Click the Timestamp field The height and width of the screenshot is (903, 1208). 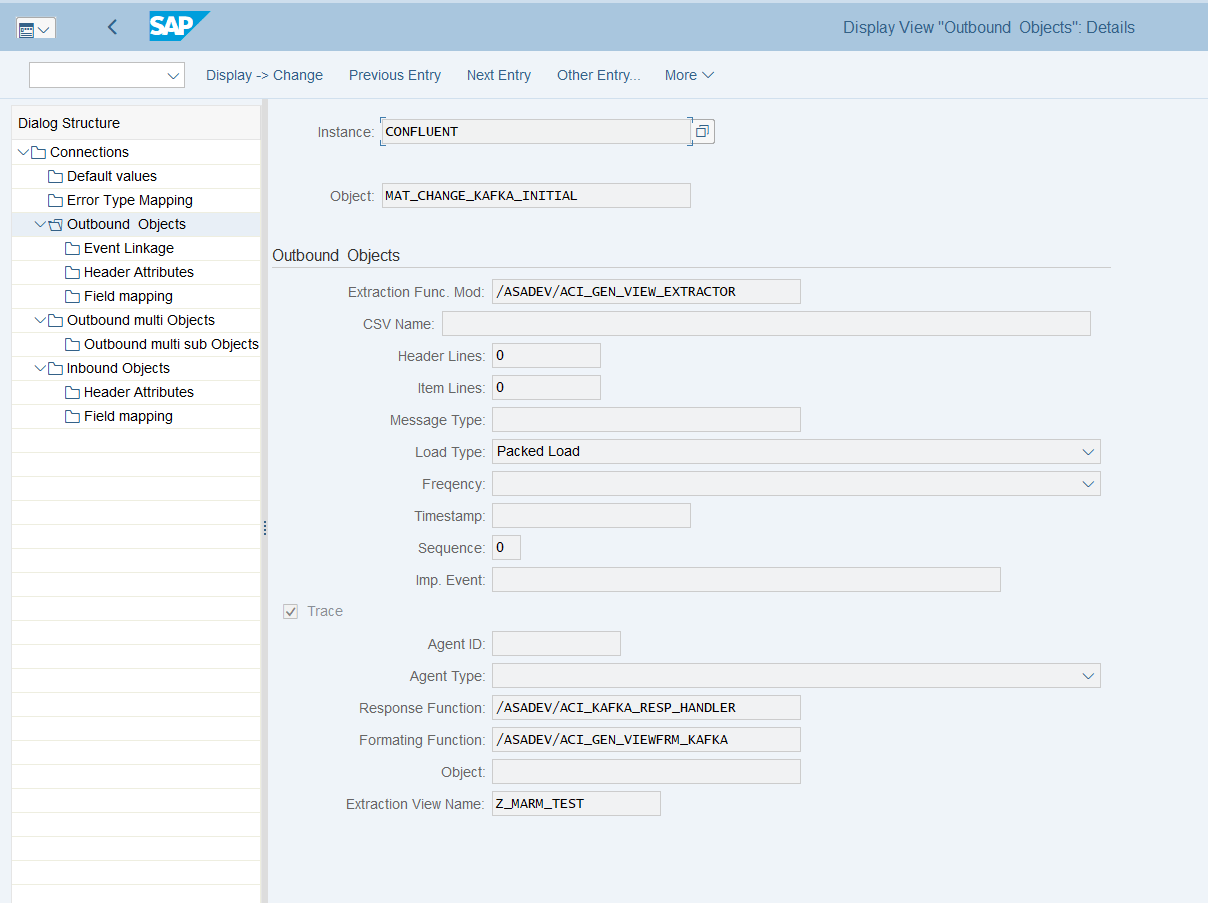[x=591, y=516]
